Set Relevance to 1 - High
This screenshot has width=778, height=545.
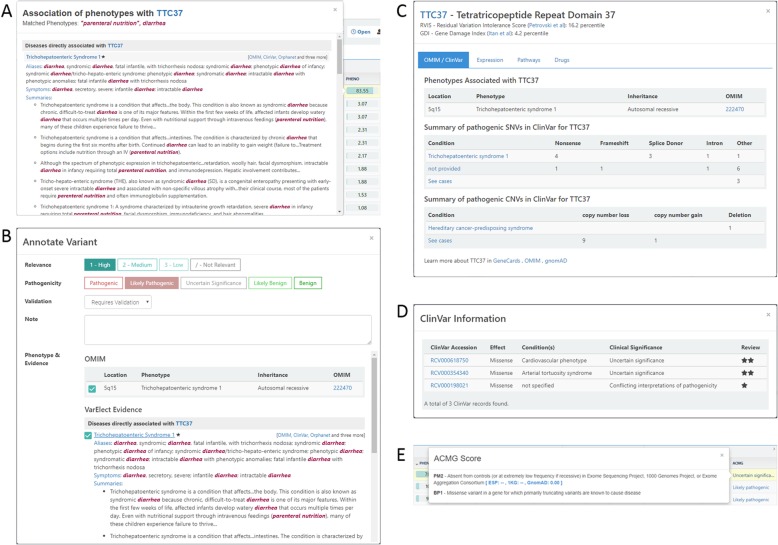click(105, 265)
